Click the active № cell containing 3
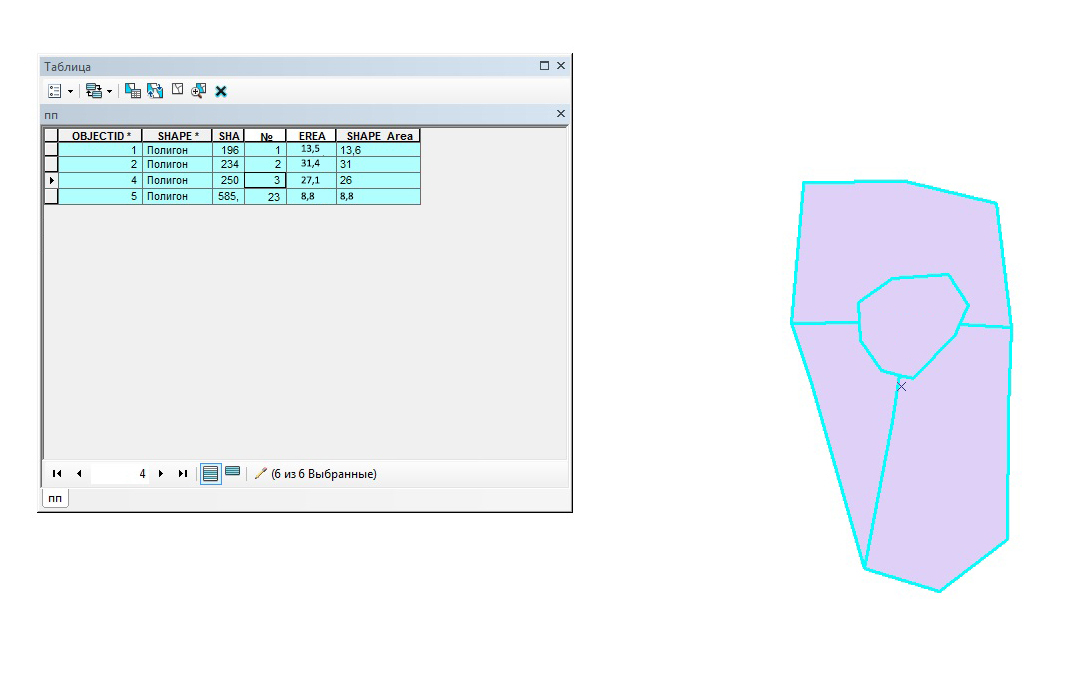This screenshot has height=676, width=1071. click(x=266, y=180)
